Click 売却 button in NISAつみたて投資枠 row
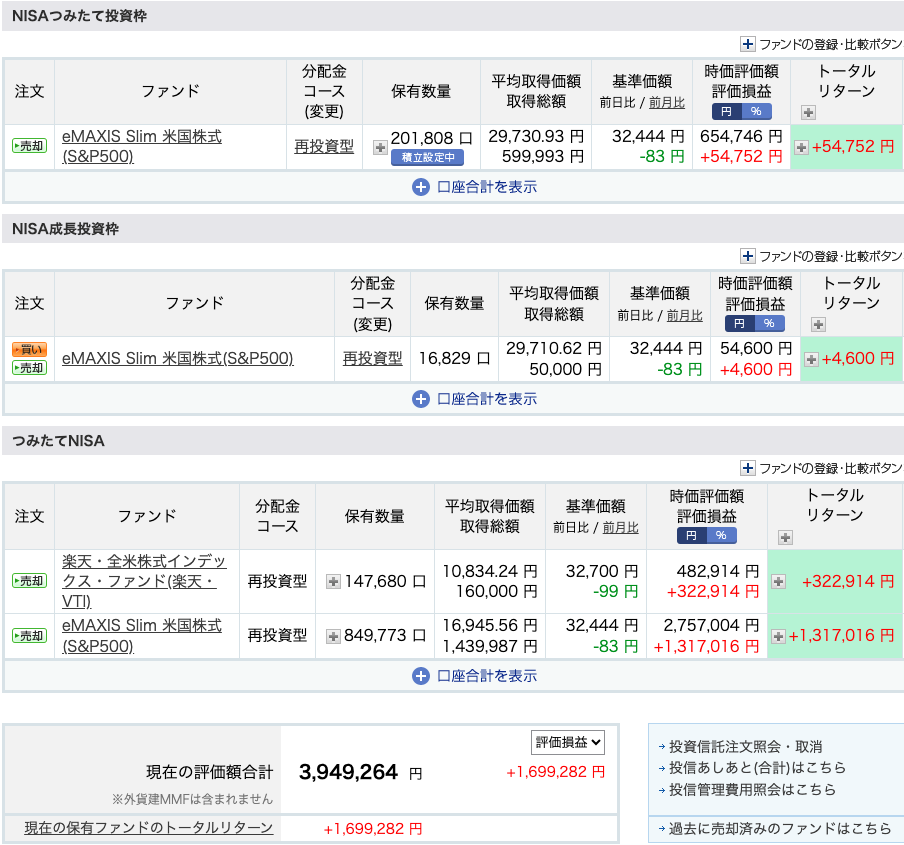 (x=29, y=146)
